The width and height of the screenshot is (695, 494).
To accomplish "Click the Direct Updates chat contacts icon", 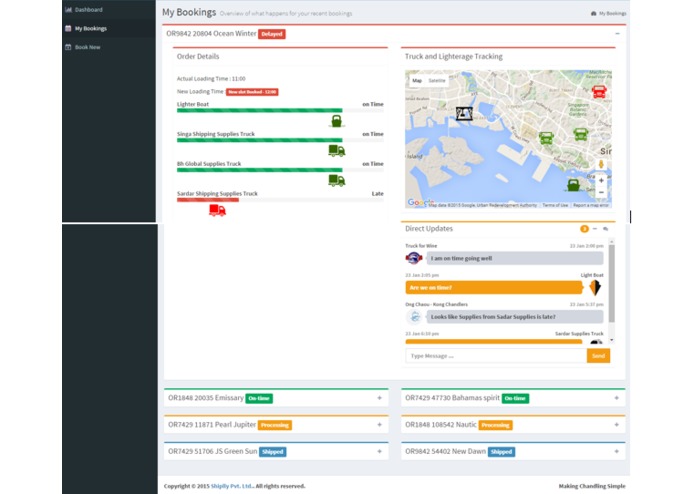I will pos(605,229).
